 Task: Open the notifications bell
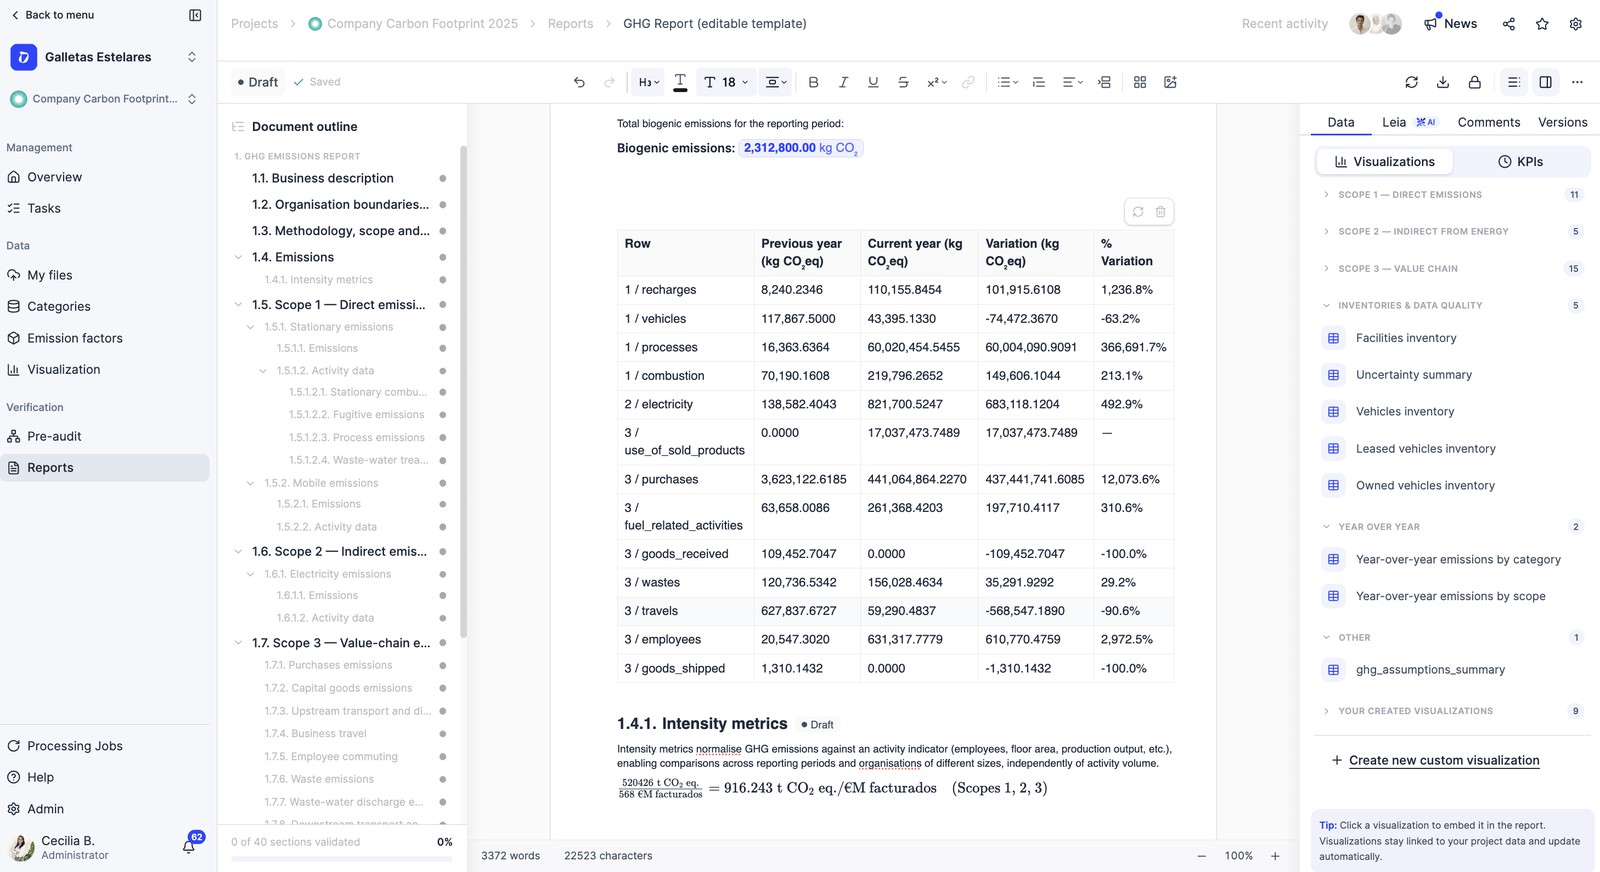click(x=189, y=846)
